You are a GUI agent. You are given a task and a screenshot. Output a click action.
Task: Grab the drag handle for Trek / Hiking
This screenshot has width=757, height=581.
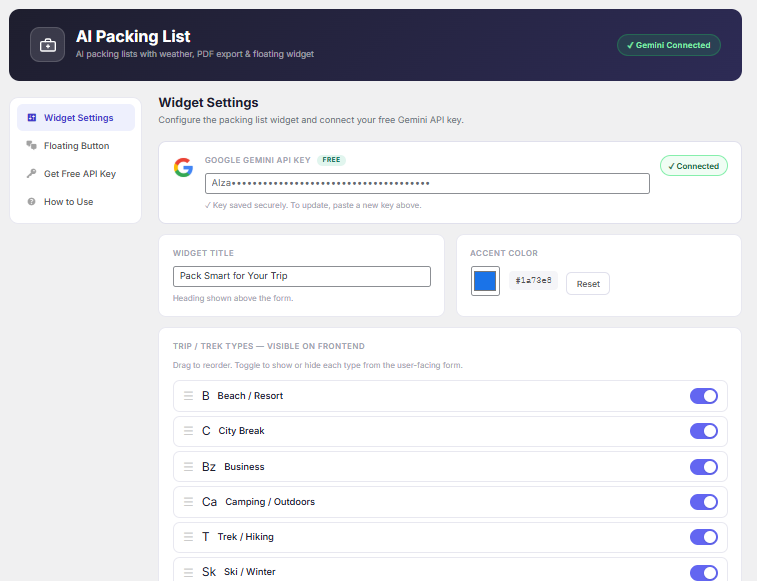[x=188, y=537]
